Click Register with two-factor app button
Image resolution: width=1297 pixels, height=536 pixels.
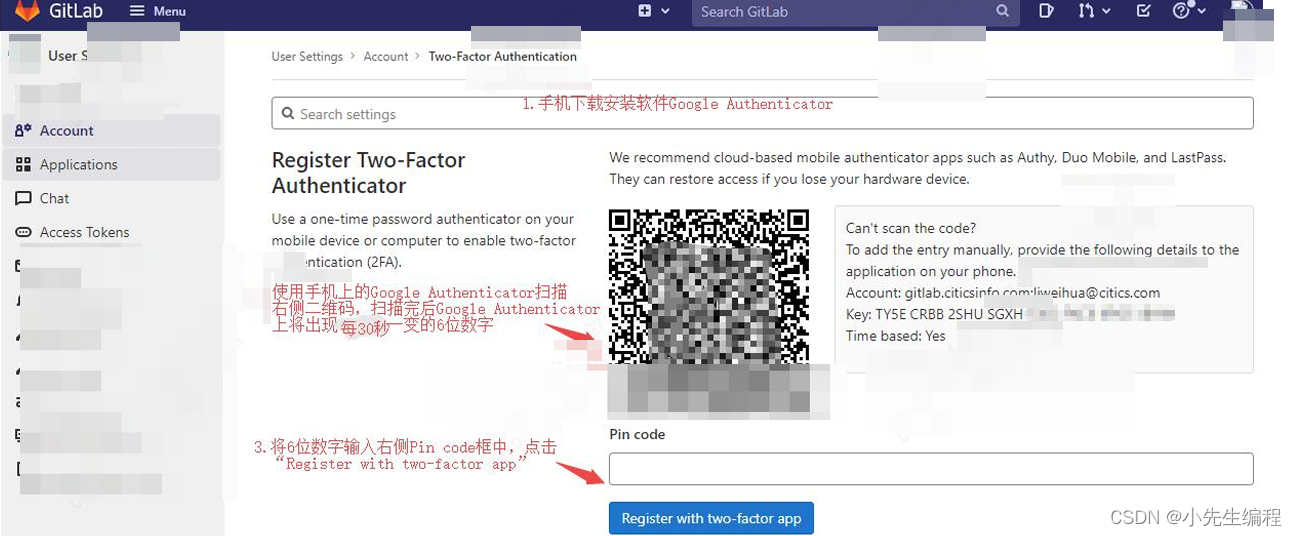pyautogui.click(x=711, y=518)
